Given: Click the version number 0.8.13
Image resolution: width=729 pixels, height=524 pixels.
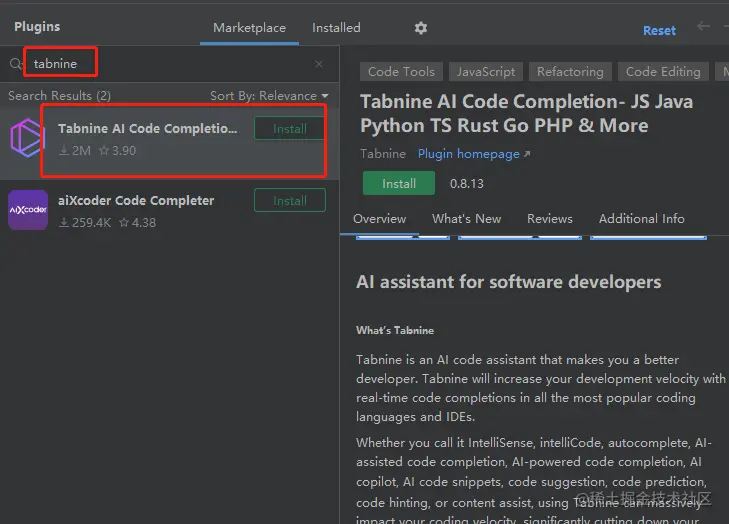Looking at the screenshot, I should click(x=466, y=183).
